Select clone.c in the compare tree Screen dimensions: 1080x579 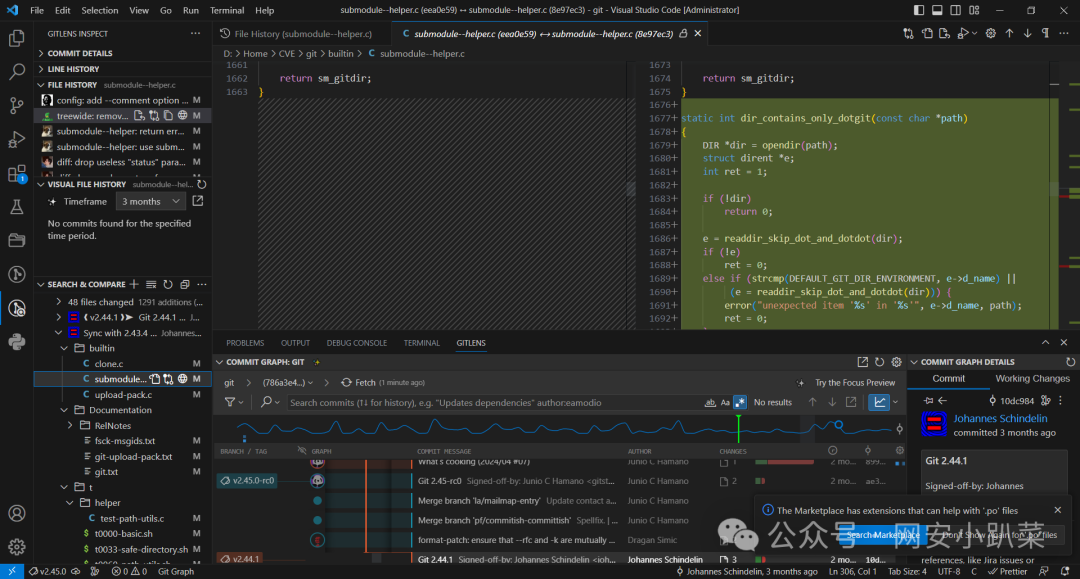[108, 364]
